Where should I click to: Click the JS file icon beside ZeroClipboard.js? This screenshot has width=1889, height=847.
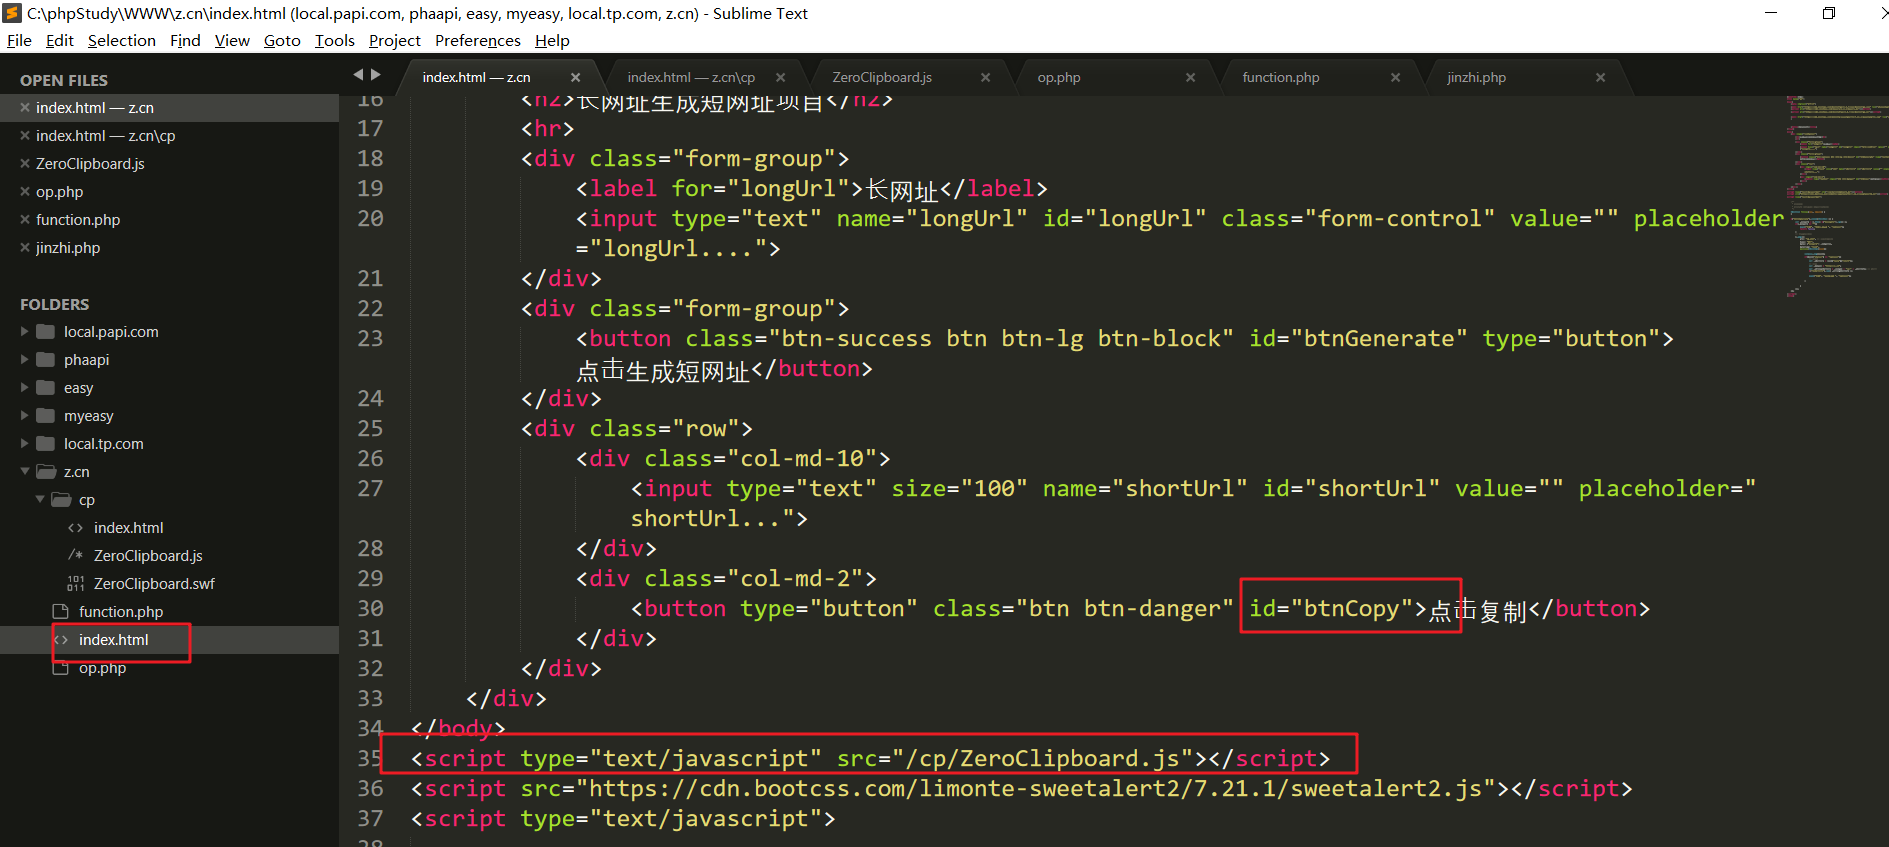pyautogui.click(x=75, y=555)
